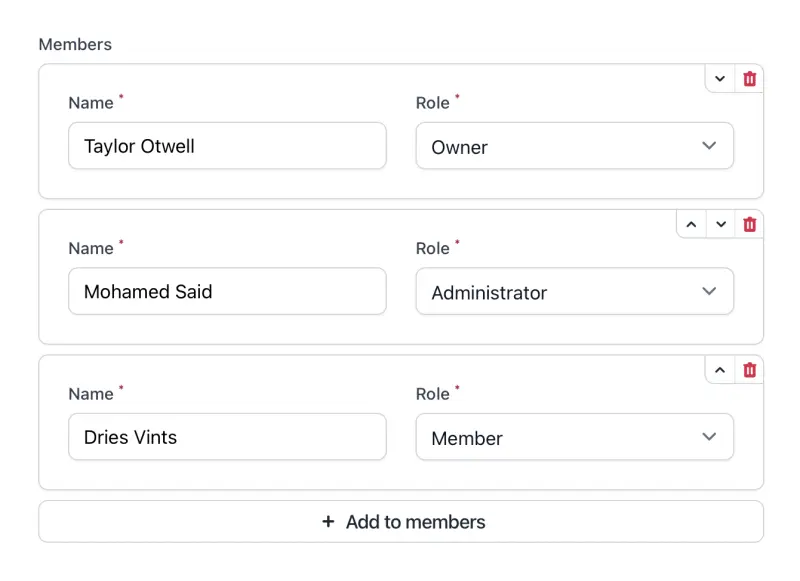Click the Mohamed Said name field
800x581 pixels.
[227, 292]
